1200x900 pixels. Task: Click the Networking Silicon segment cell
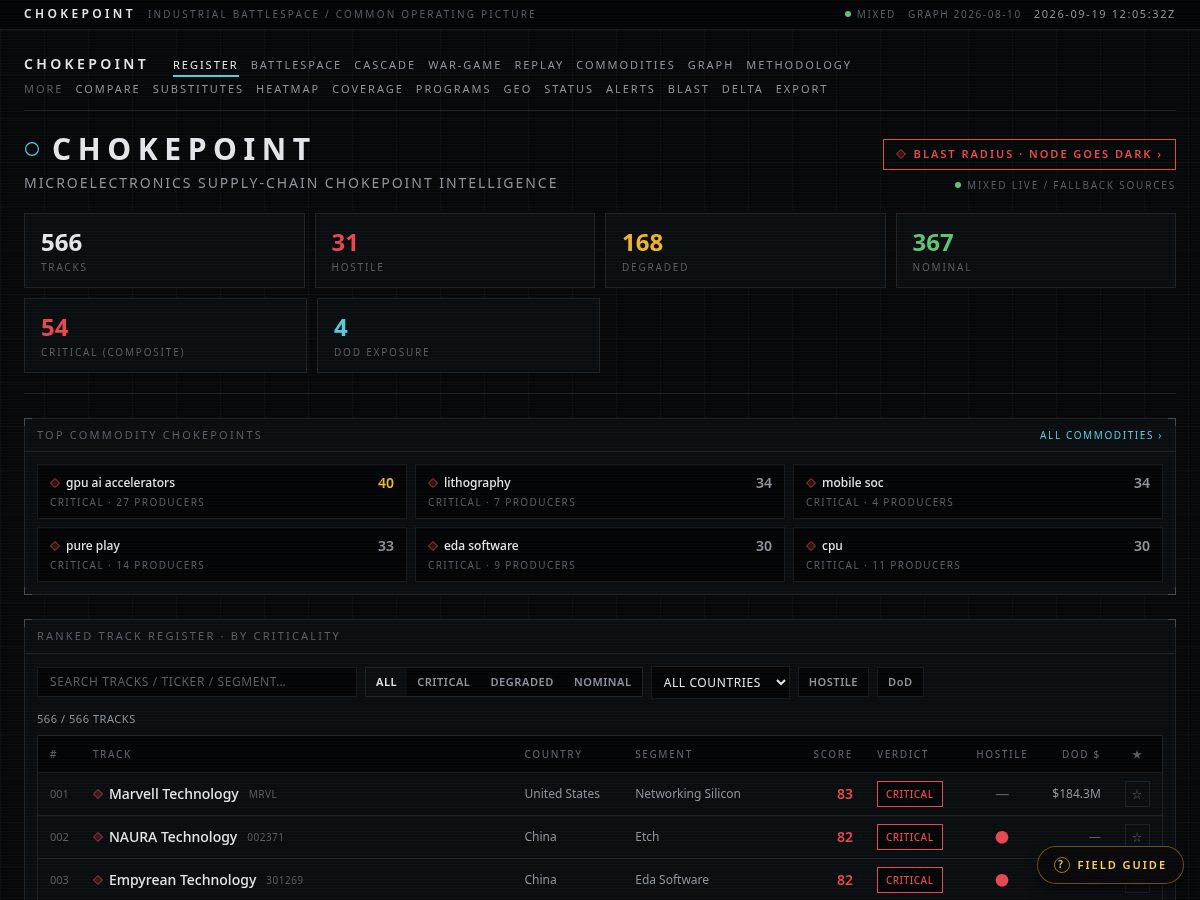[x=688, y=794]
